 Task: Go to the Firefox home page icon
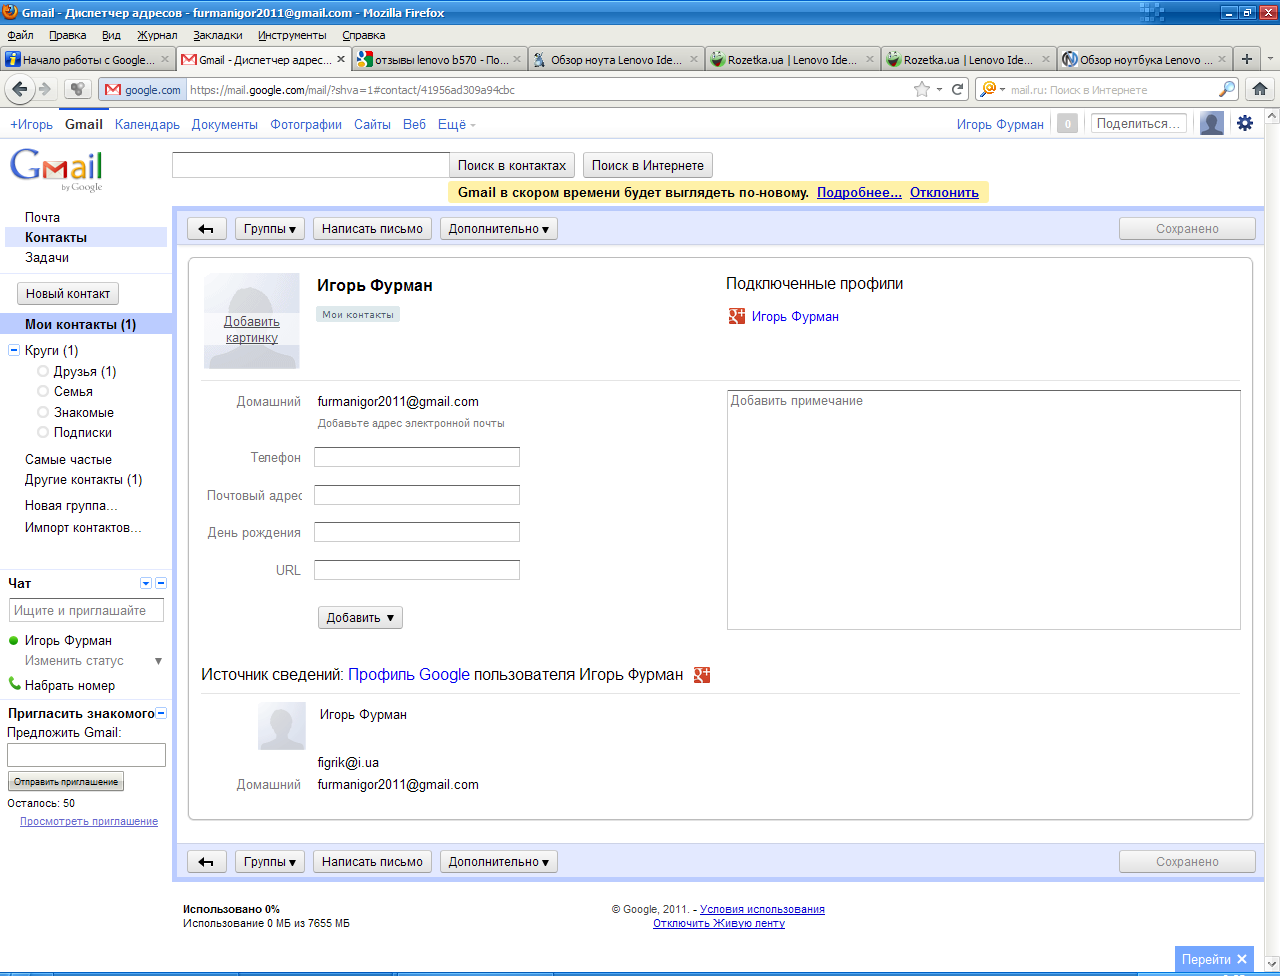tap(1260, 89)
